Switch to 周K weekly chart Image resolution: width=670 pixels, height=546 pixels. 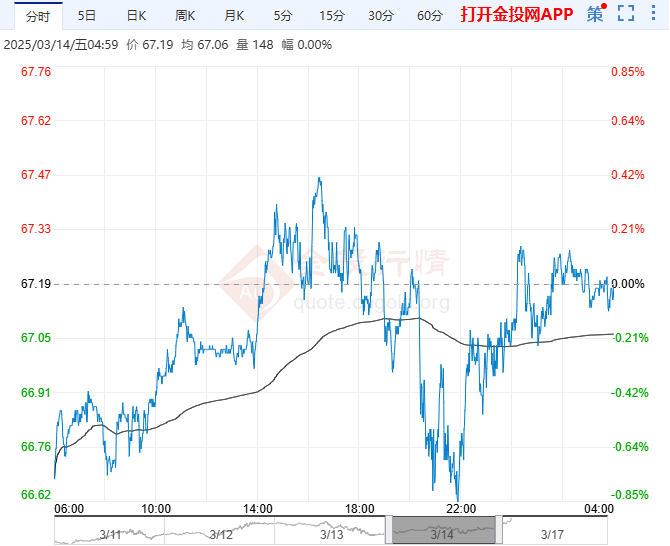point(185,15)
